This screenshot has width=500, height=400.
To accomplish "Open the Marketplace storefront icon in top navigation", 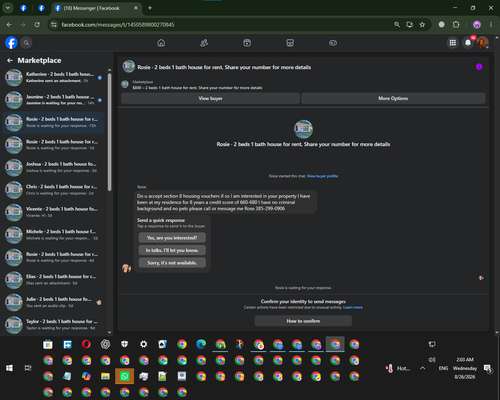I will (290, 43).
